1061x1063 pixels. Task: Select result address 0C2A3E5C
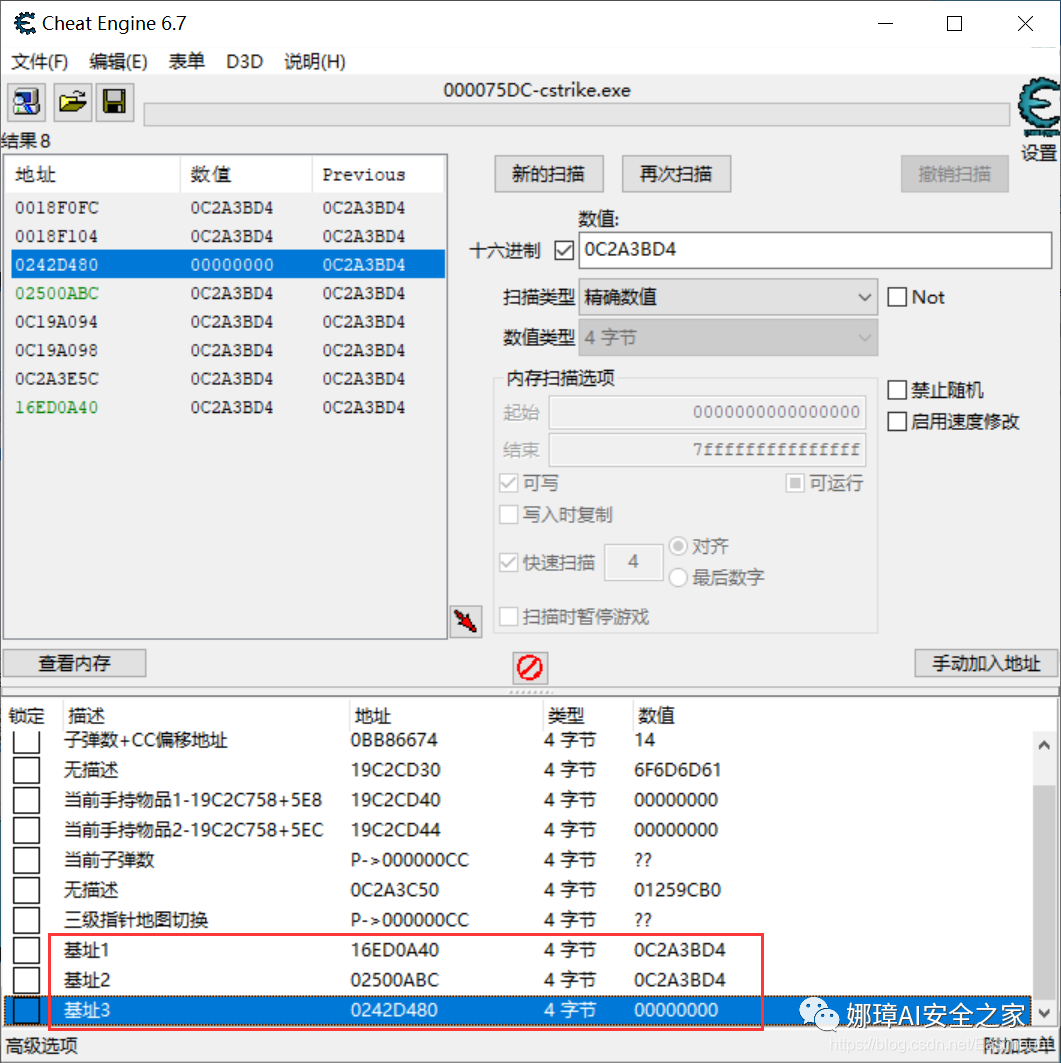coord(57,378)
